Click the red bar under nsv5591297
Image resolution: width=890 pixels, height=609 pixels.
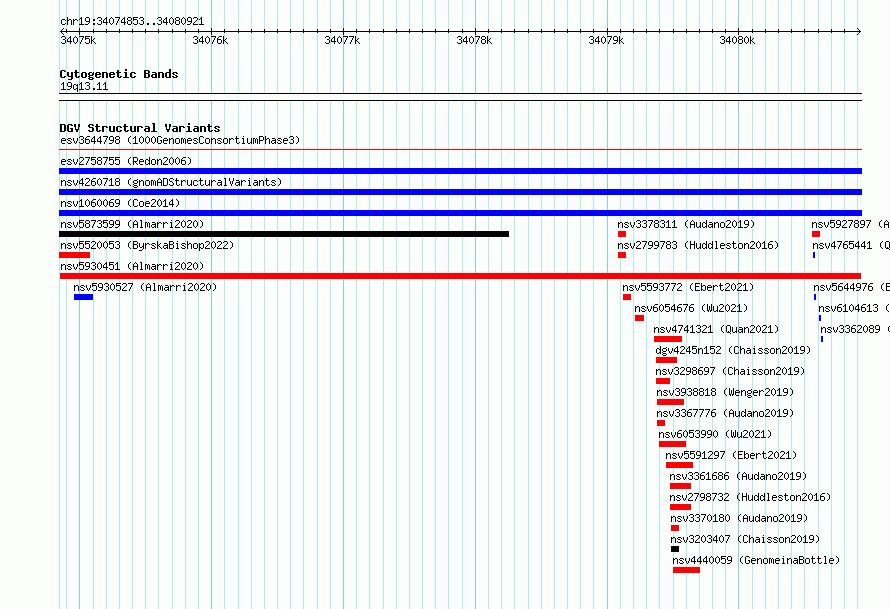tap(679, 465)
